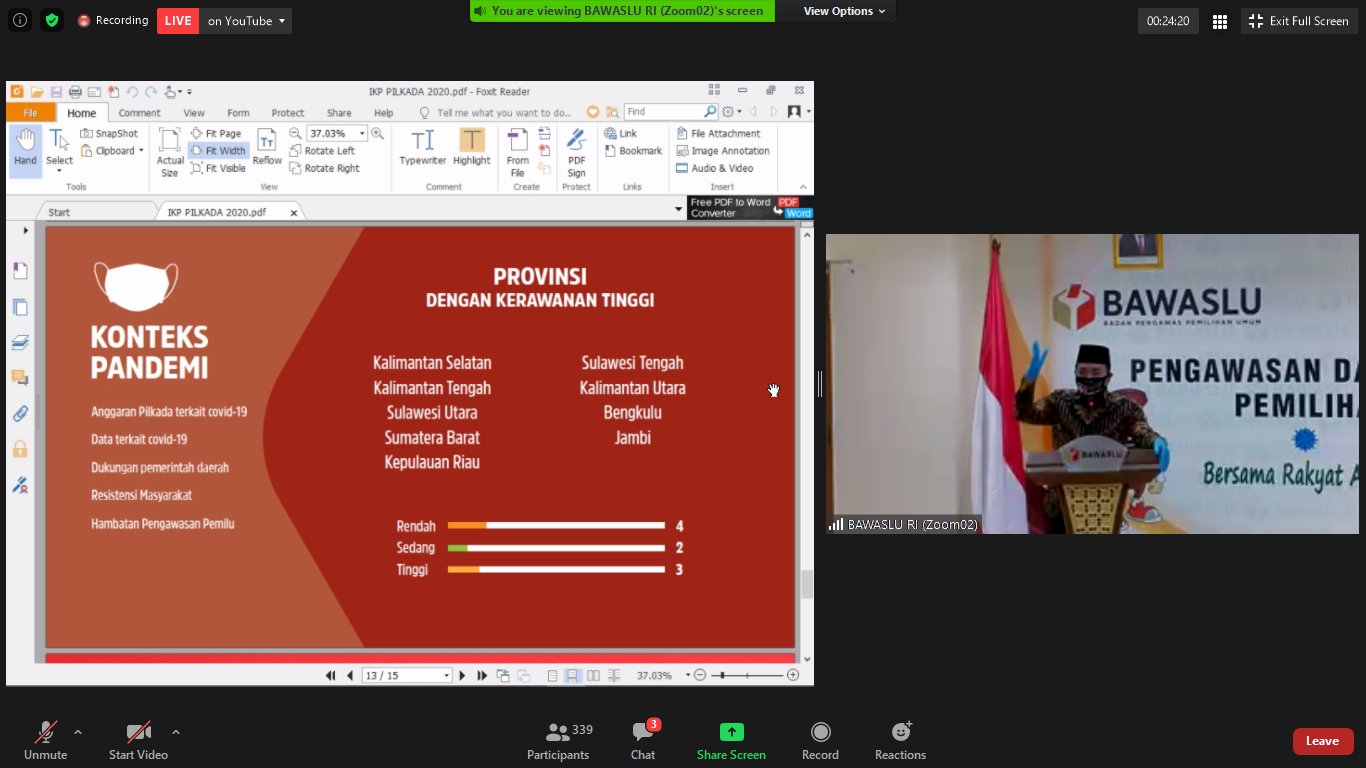Expand the View Options dropdown
The height and width of the screenshot is (768, 1366).
coord(844,11)
